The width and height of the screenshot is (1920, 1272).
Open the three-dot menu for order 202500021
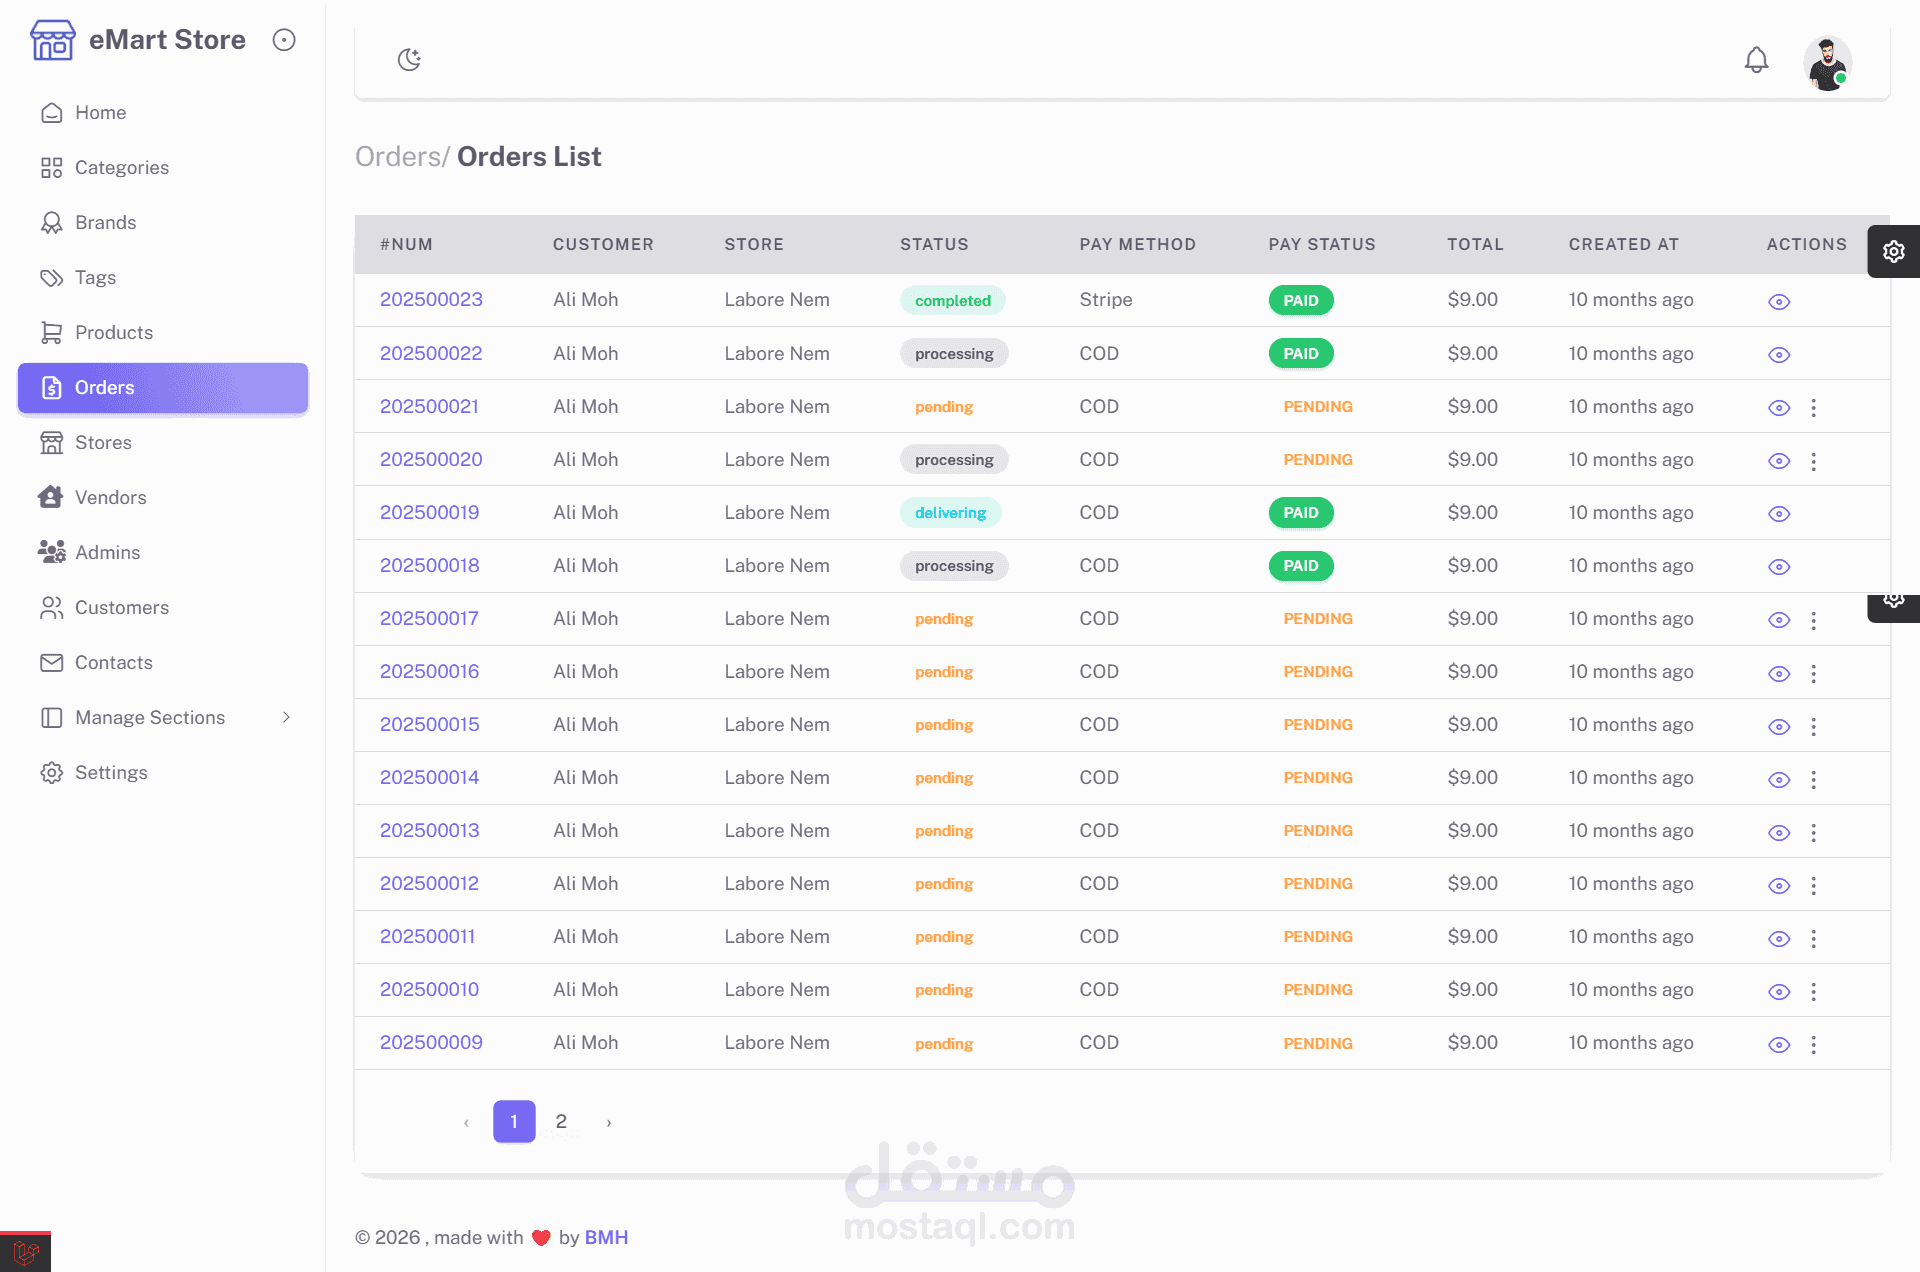(x=1813, y=407)
